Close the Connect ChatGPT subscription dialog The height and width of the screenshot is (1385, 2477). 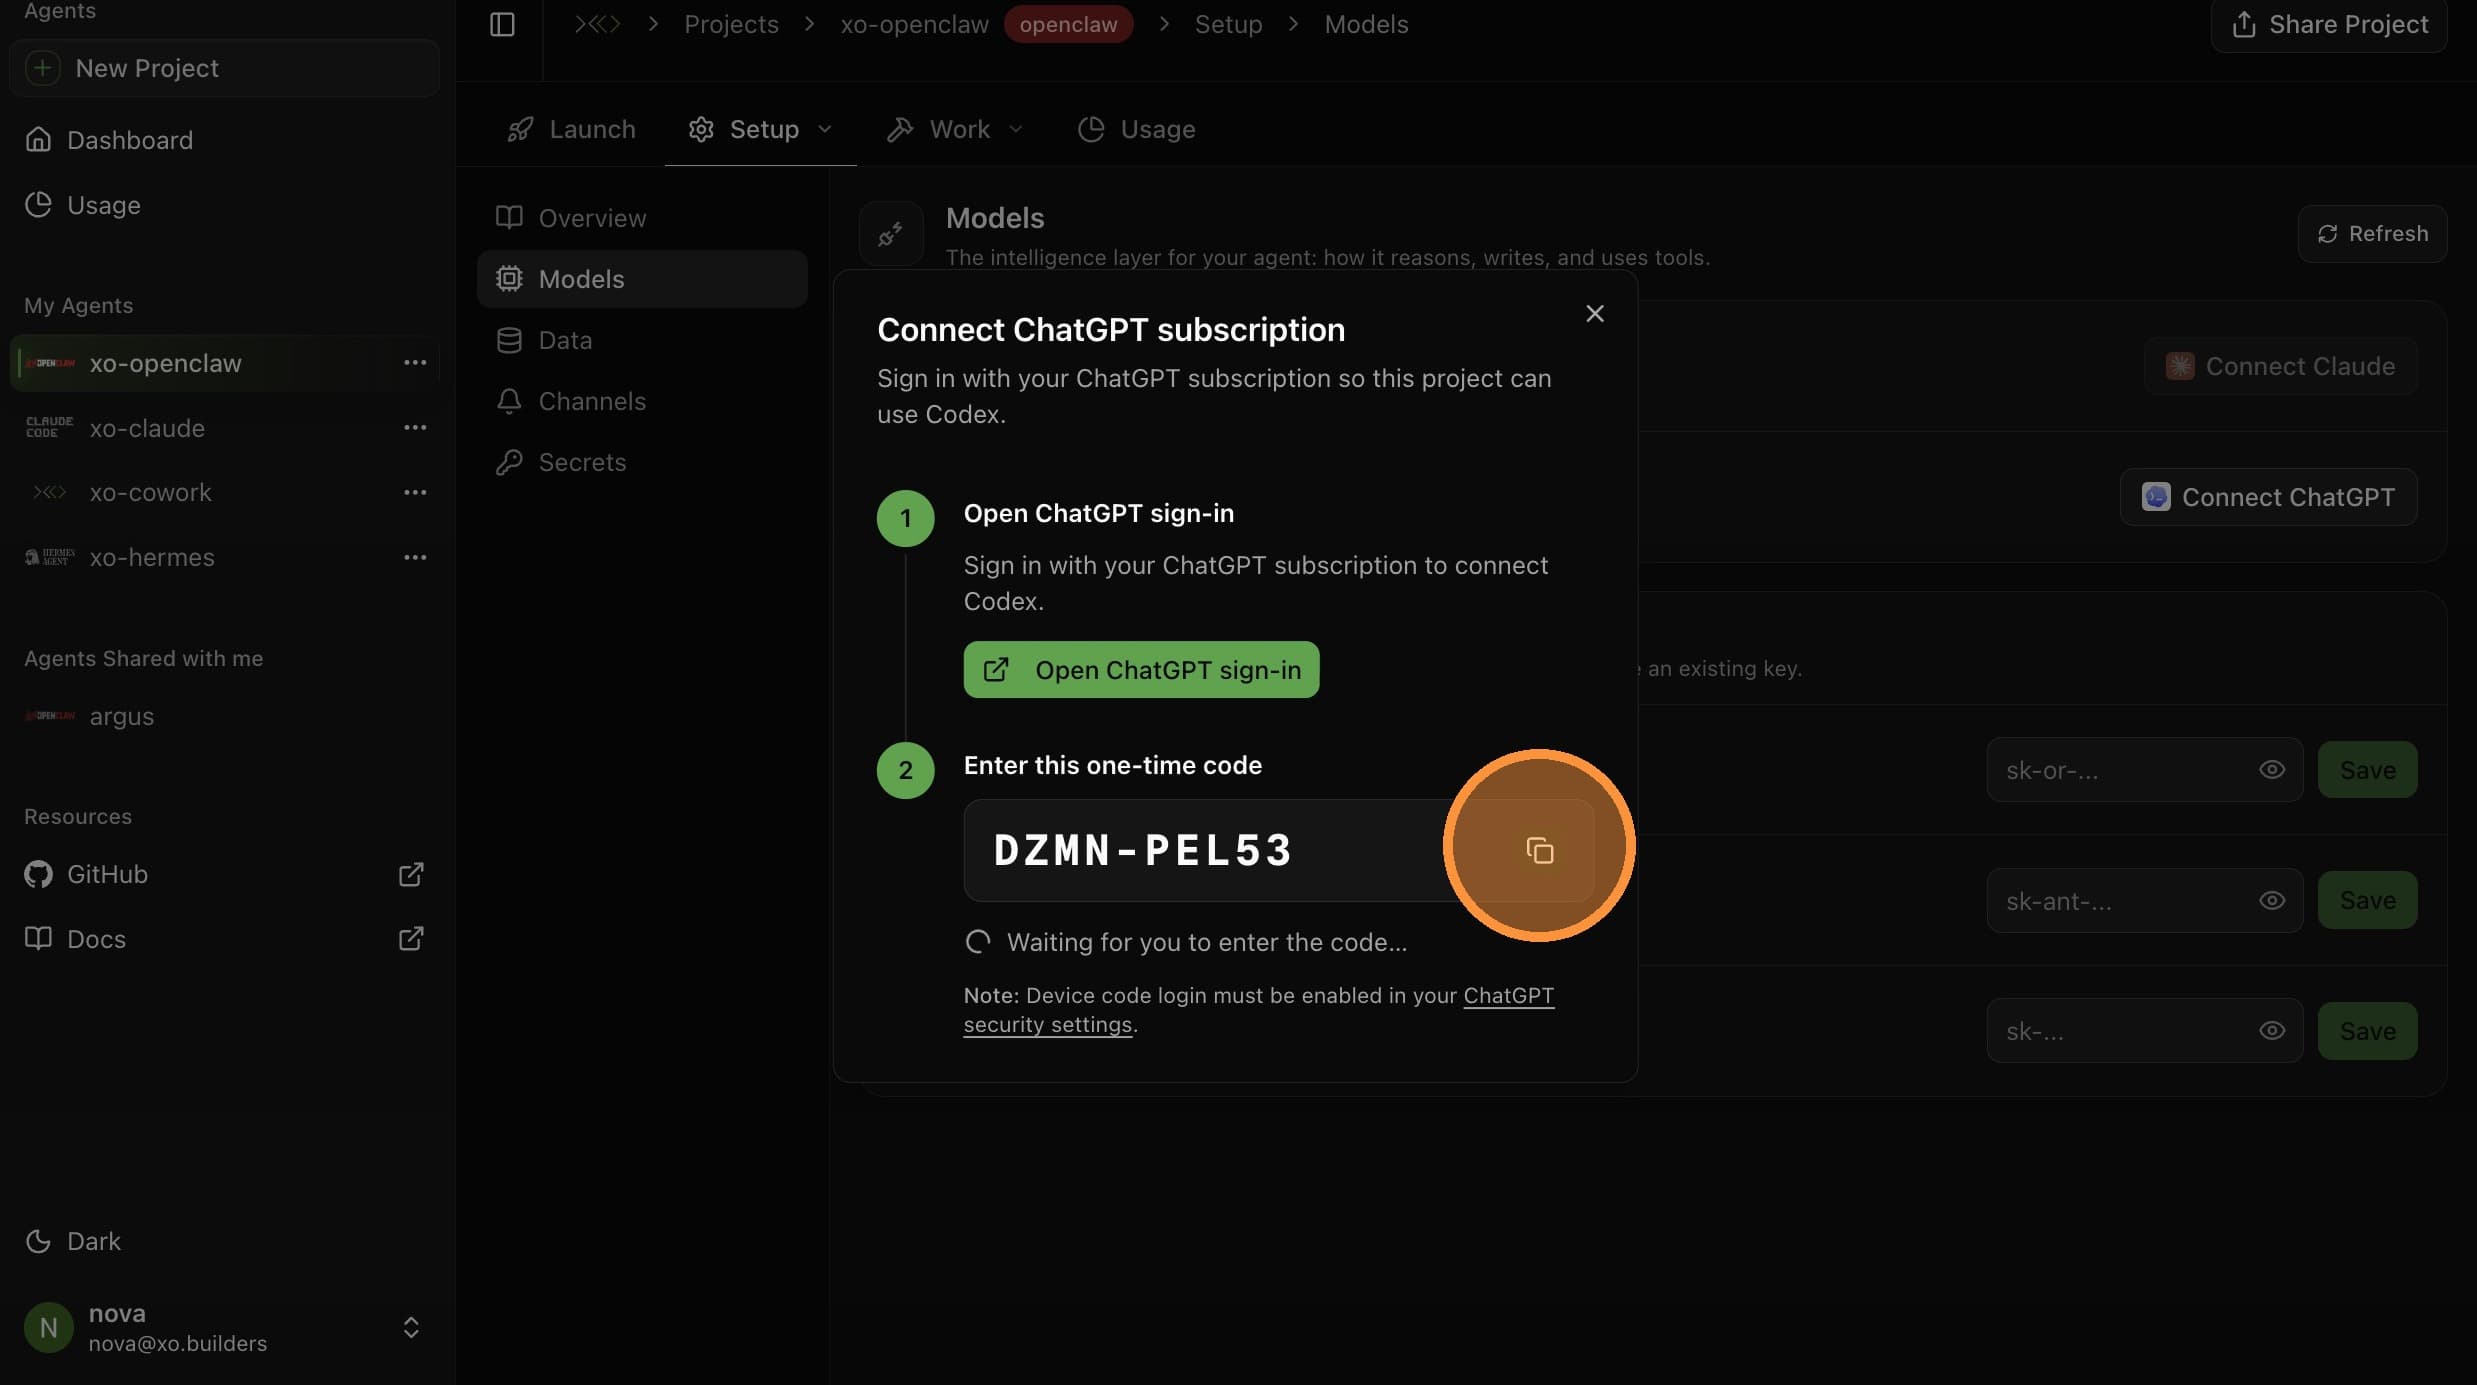click(x=1595, y=314)
